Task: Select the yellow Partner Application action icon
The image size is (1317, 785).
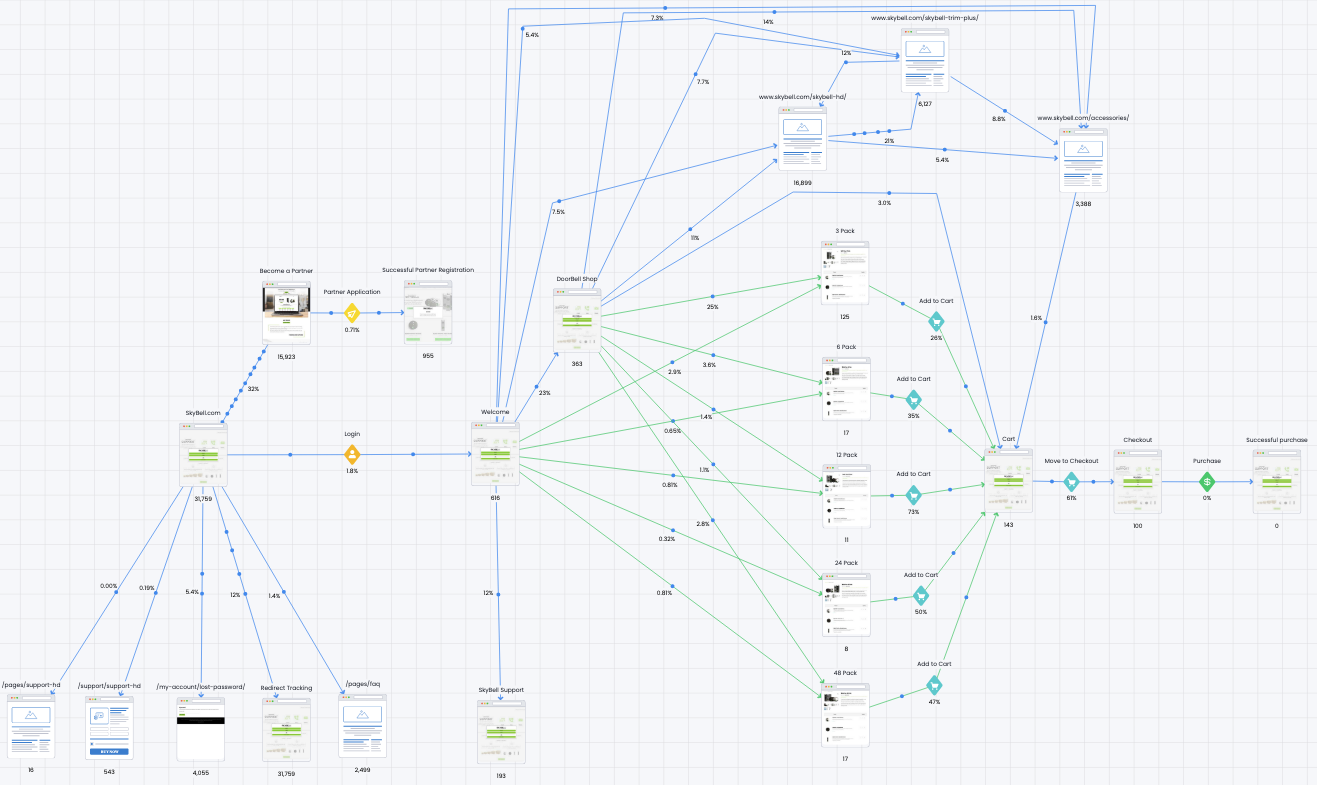Action: (x=351, y=313)
